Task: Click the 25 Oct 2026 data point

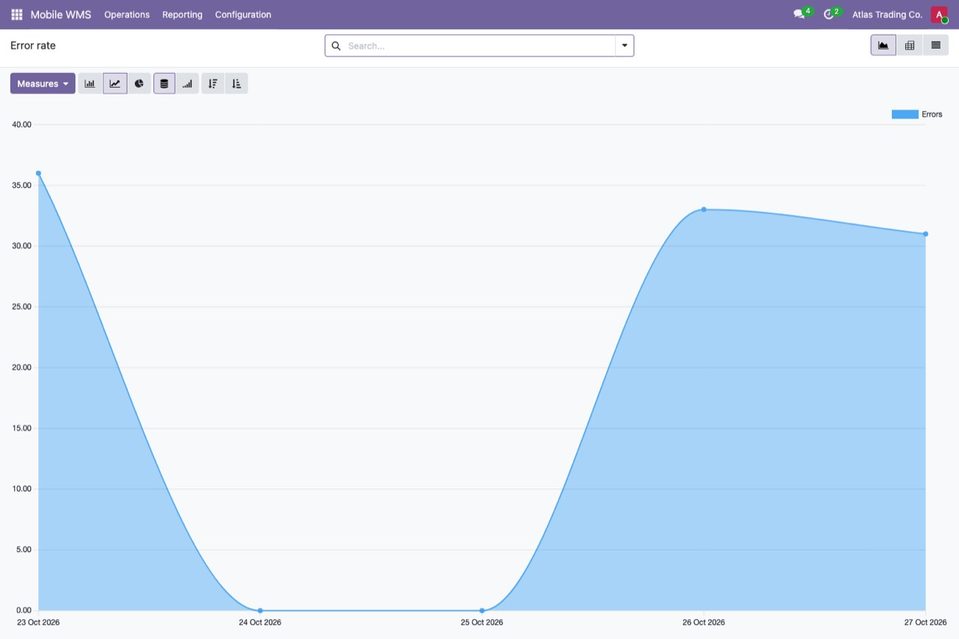Action: (482, 610)
